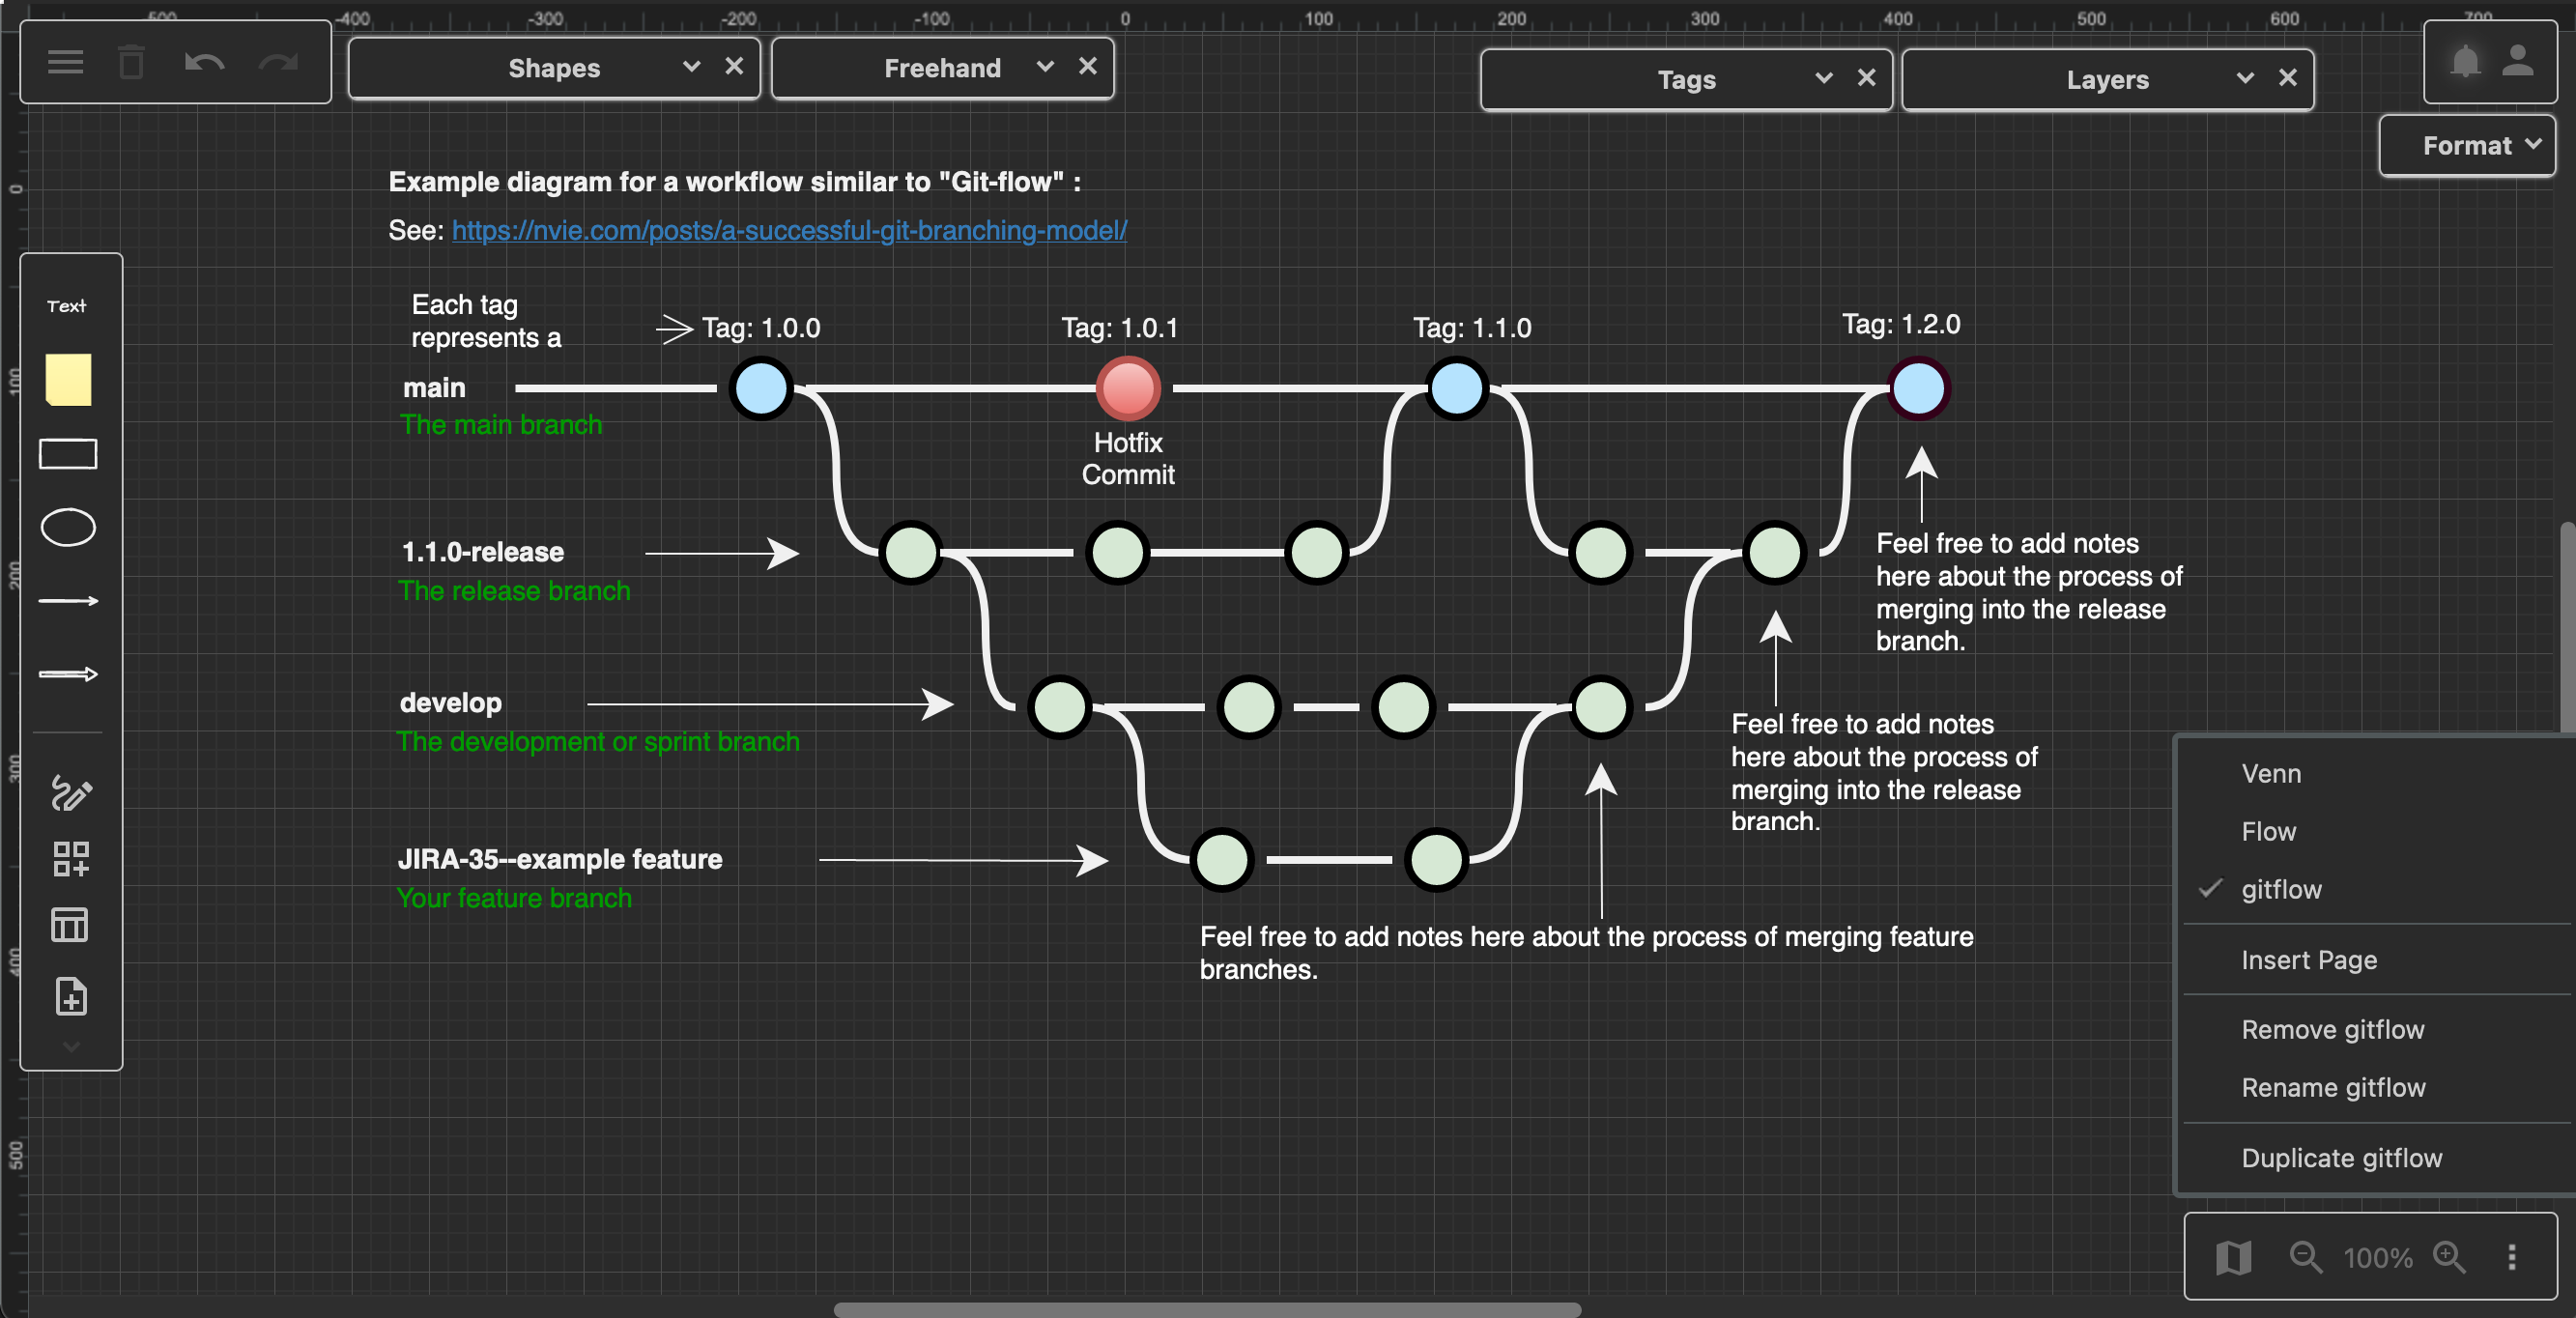
Task: Click the table insert icon in sidebar
Action: coord(69,925)
